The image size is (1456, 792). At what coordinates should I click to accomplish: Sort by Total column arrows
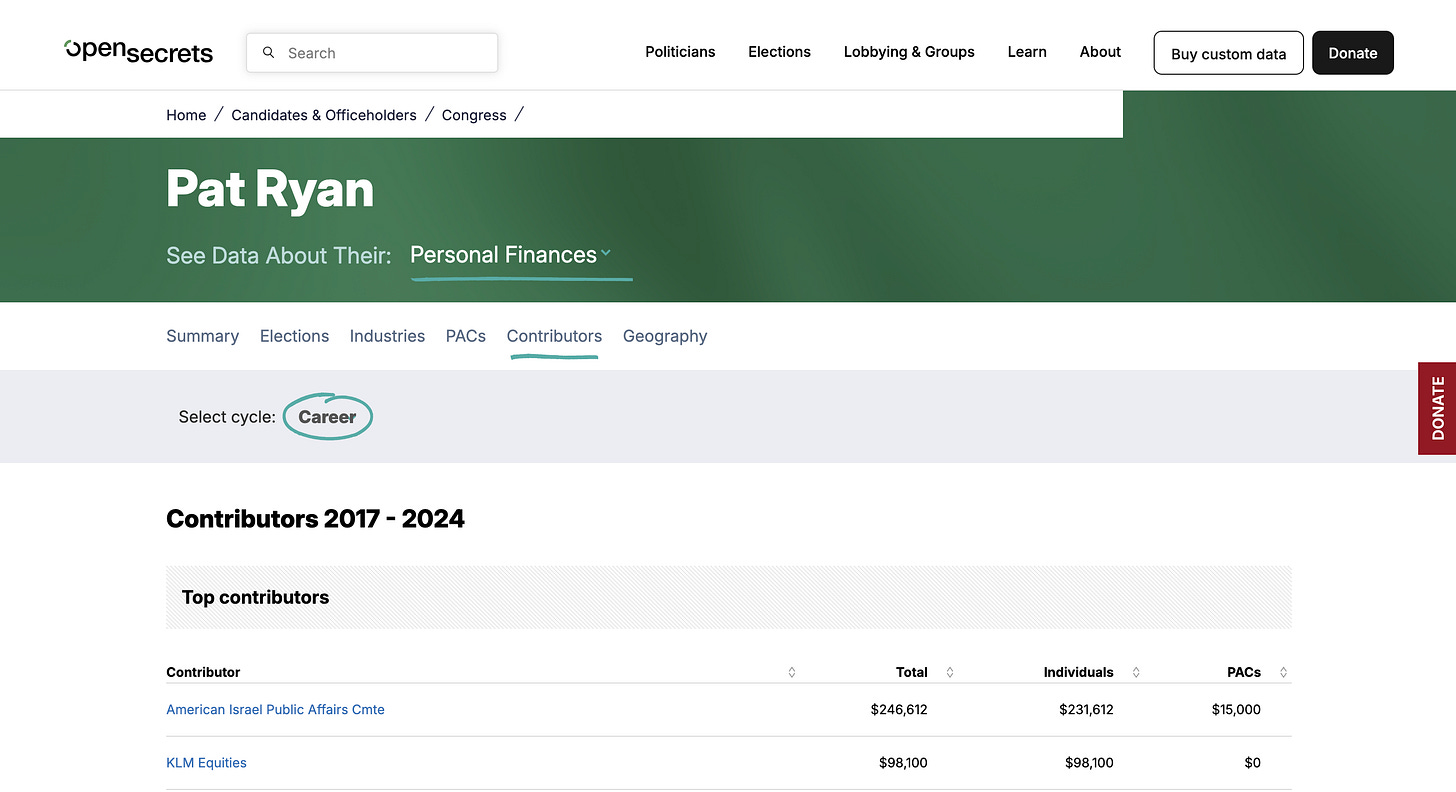click(950, 672)
